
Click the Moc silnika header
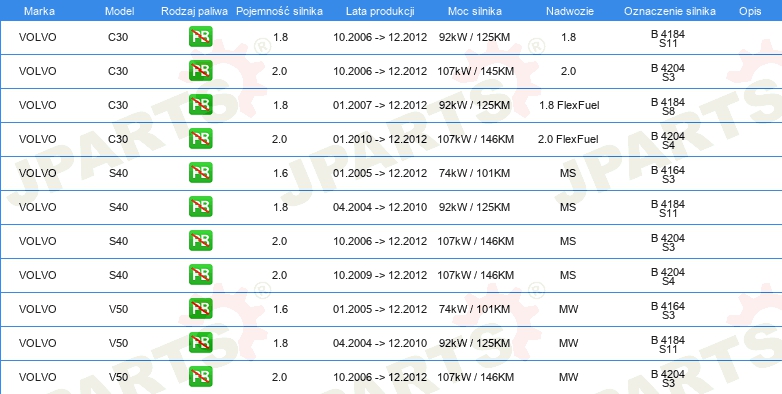click(475, 11)
